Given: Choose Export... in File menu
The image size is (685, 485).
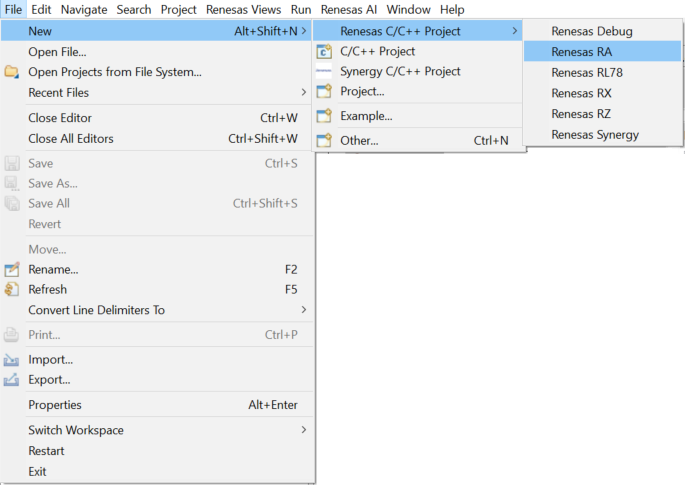Looking at the screenshot, I should (x=157, y=379).
